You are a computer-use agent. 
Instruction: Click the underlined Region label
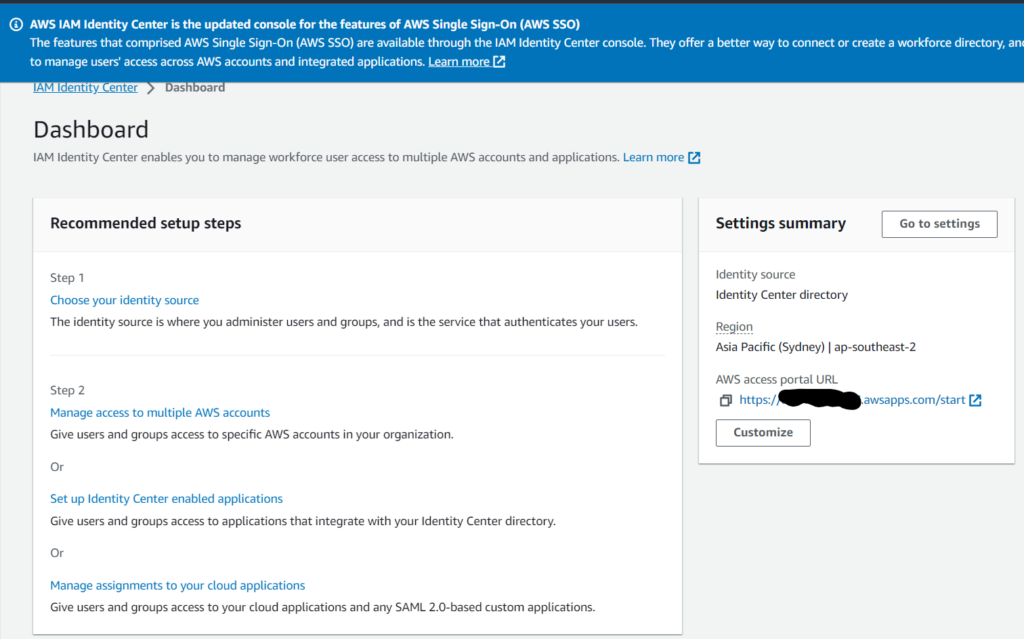pyautogui.click(x=734, y=327)
